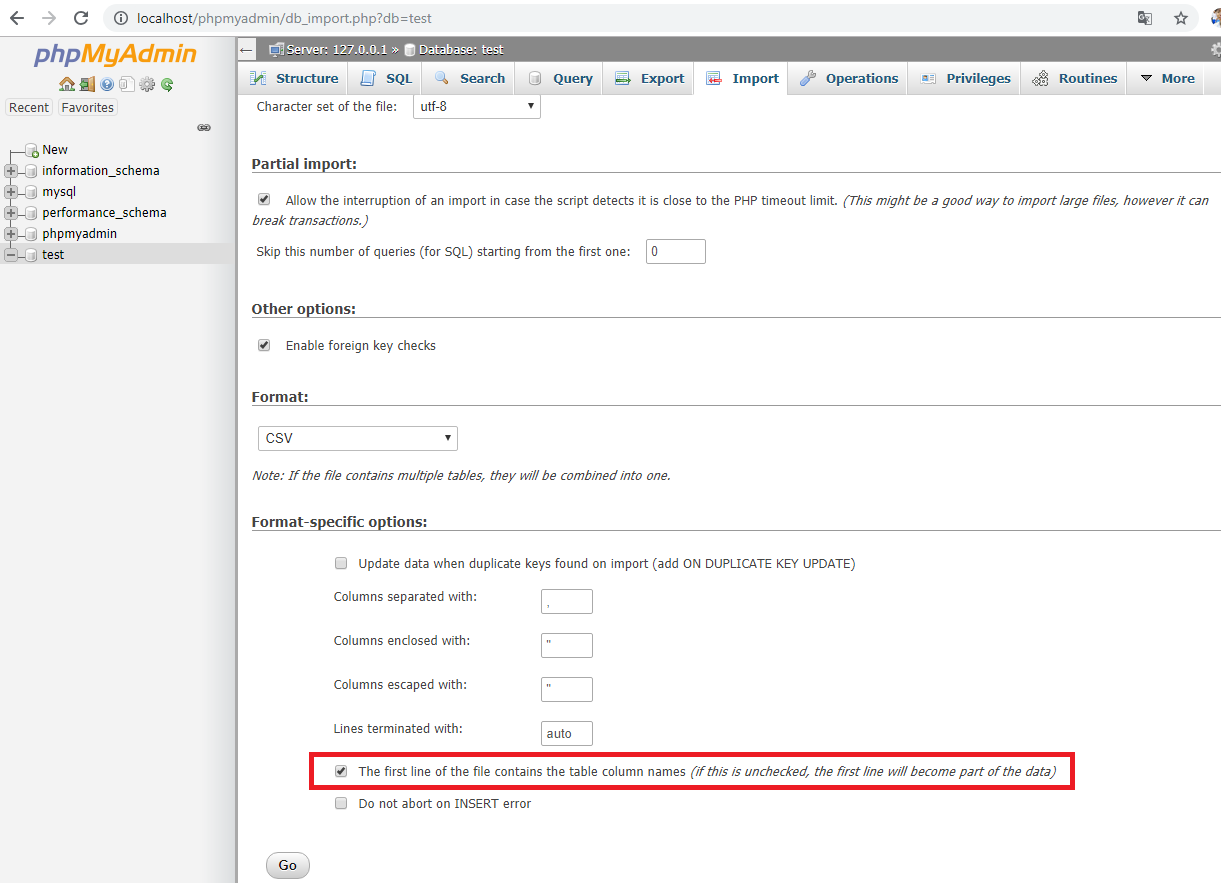The height and width of the screenshot is (883, 1221).
Task: Click the chain link icon in sidebar
Action: click(x=204, y=127)
